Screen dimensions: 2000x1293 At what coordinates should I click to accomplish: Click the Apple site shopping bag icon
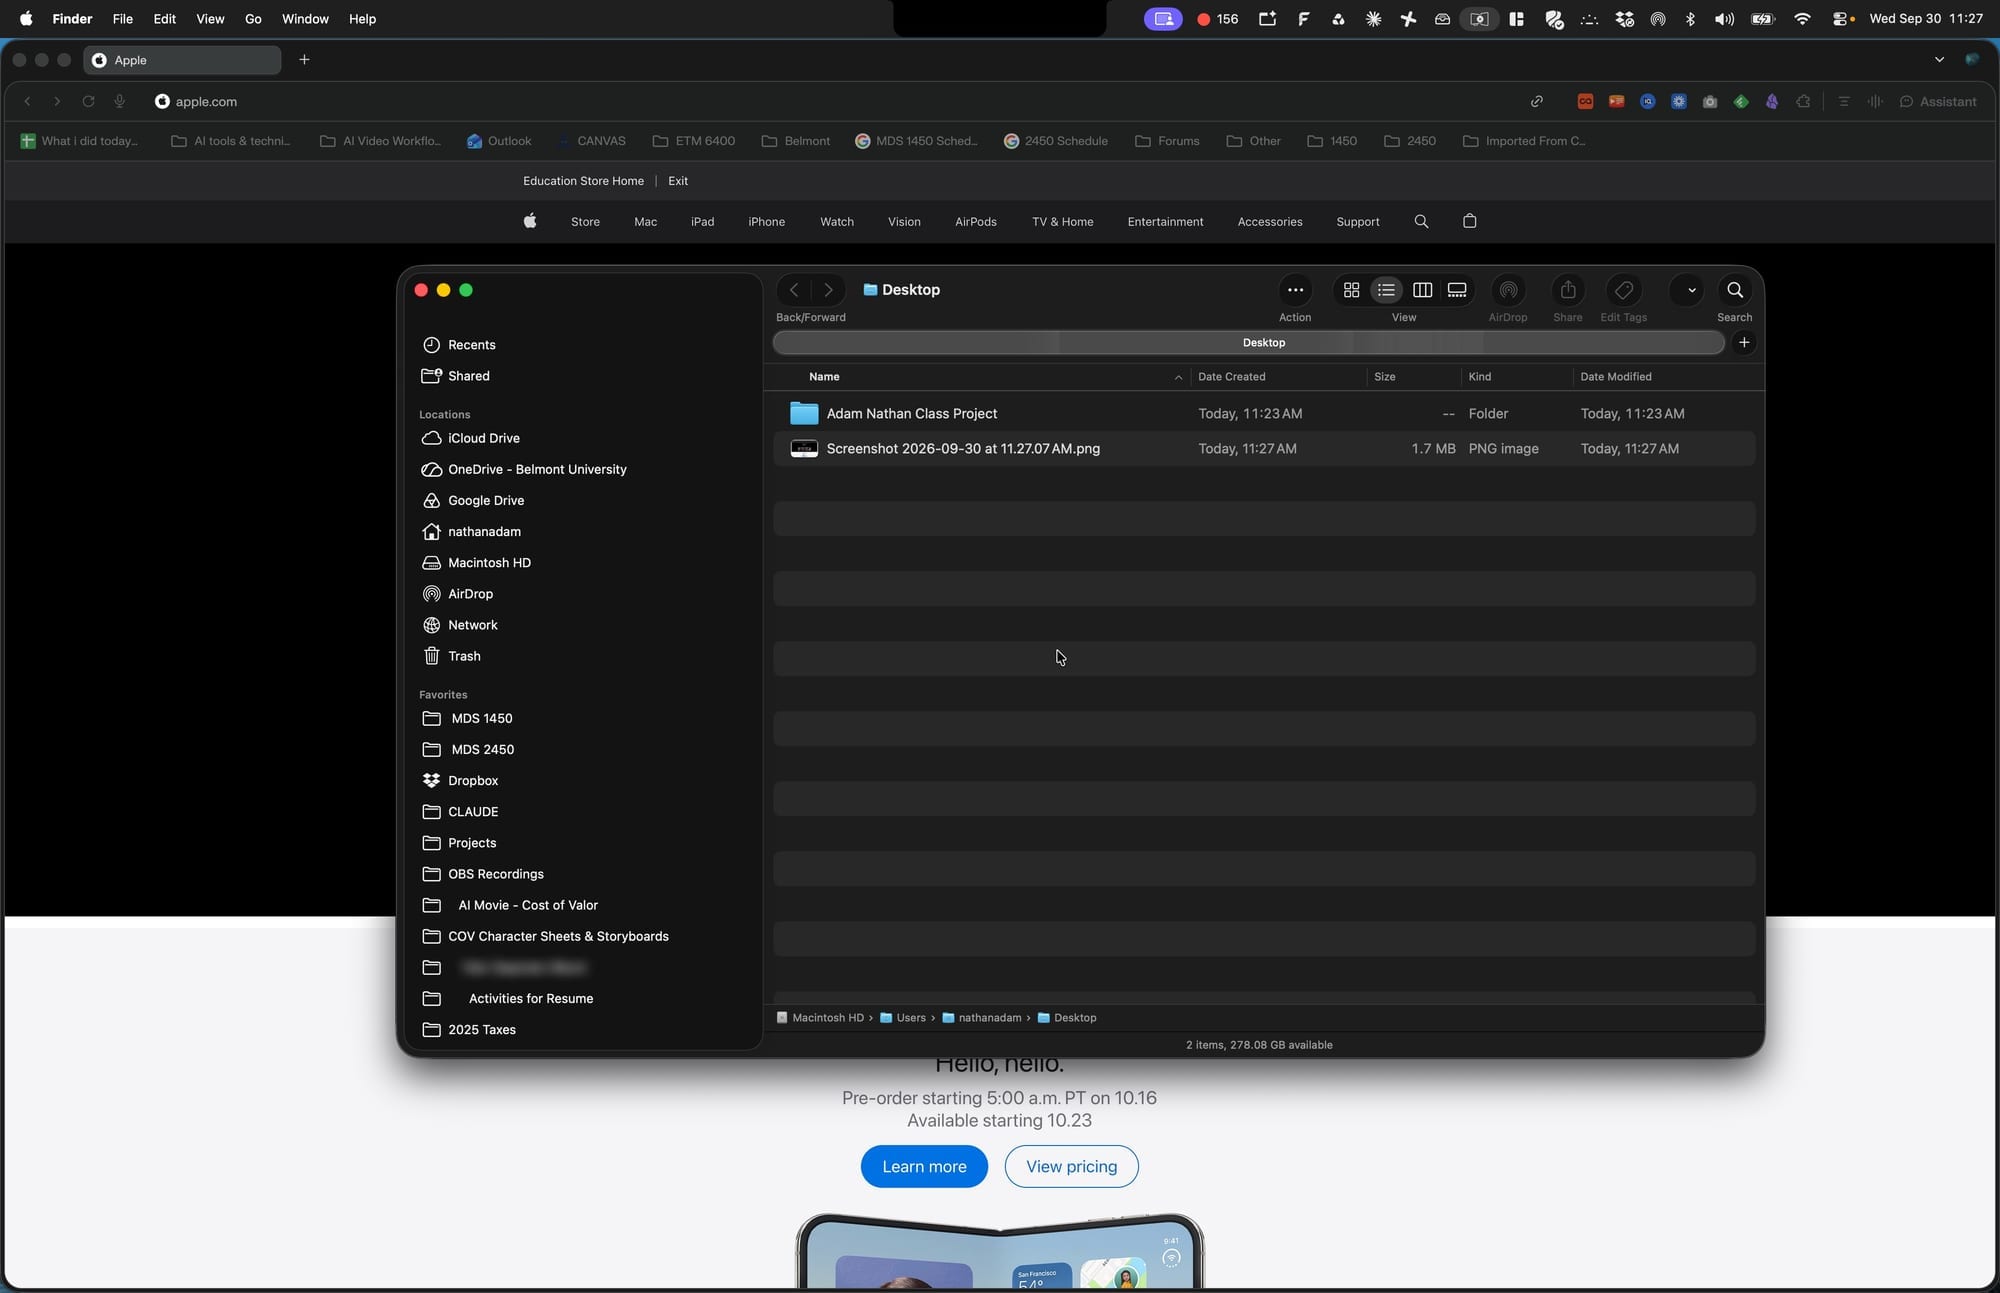[x=1469, y=222]
